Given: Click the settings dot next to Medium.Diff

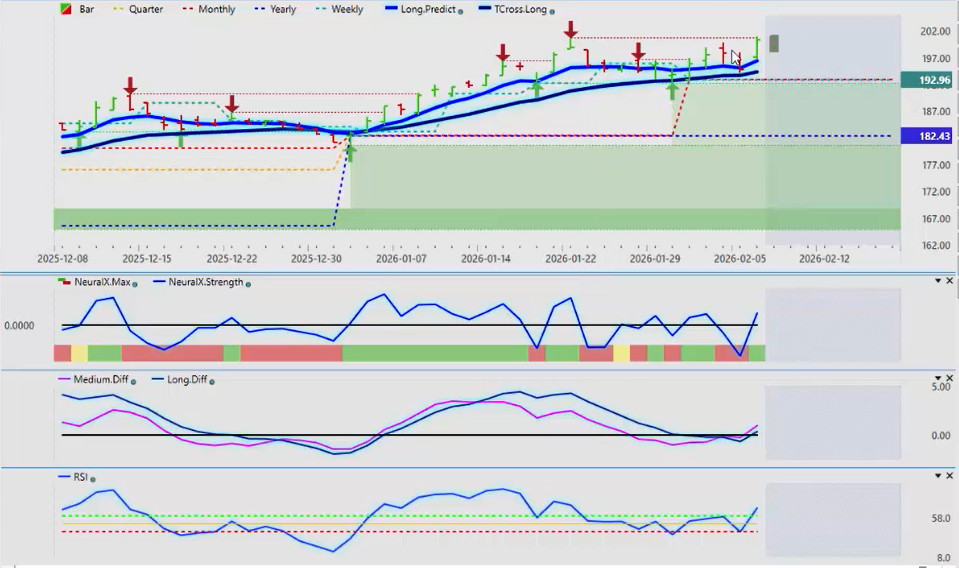Looking at the screenshot, I should point(134,380).
